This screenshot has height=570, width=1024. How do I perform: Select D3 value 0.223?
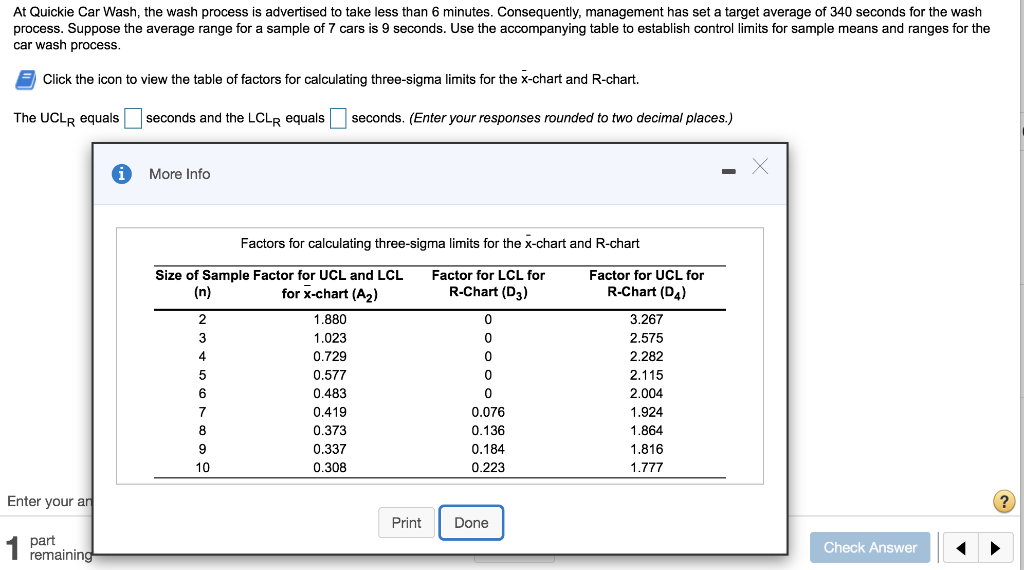click(x=488, y=467)
